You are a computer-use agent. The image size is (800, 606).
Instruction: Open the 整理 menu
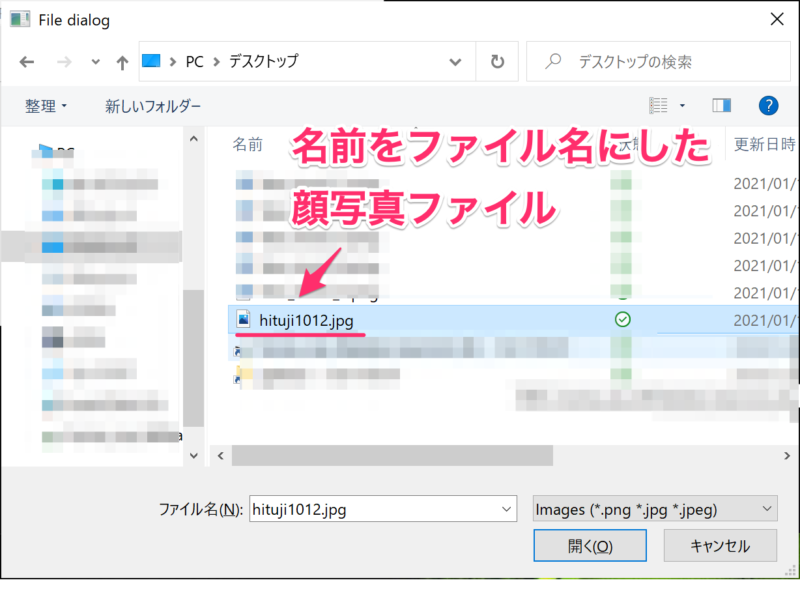tap(45, 105)
